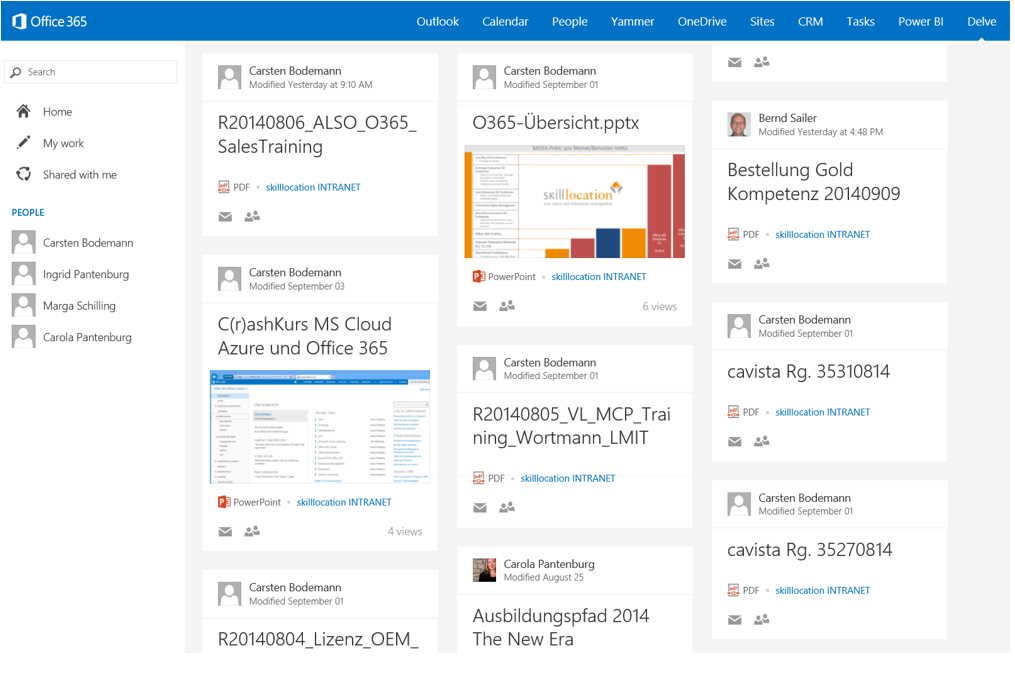Click the mail icon on C(r)ashKurs card
This screenshot has width=1015, height=689.
pyautogui.click(x=225, y=532)
